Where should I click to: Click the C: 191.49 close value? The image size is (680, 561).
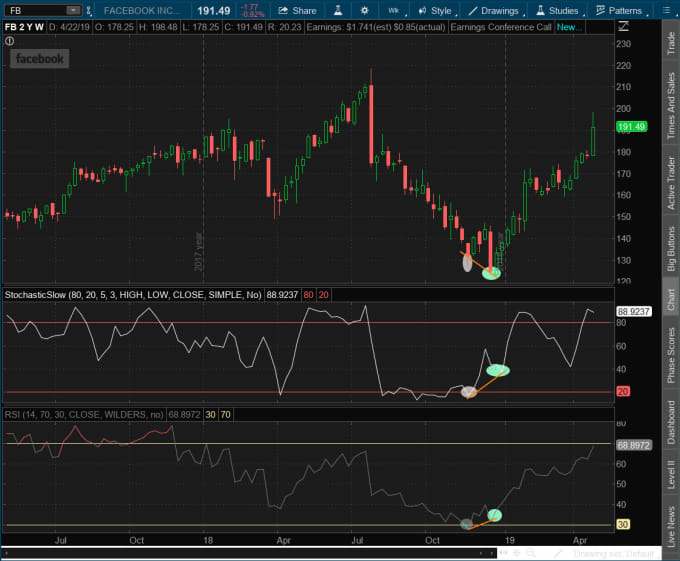(x=243, y=27)
